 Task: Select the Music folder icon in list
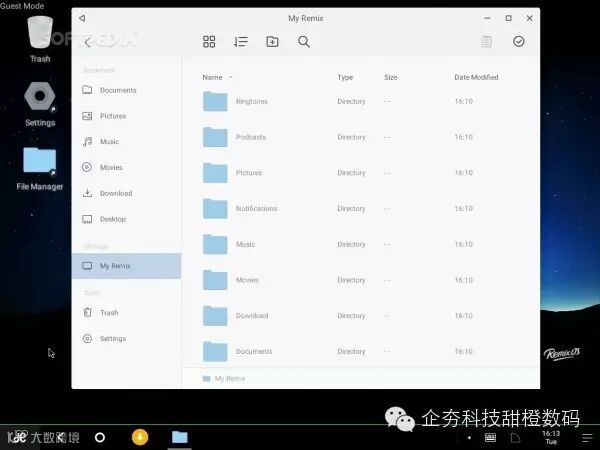point(215,244)
